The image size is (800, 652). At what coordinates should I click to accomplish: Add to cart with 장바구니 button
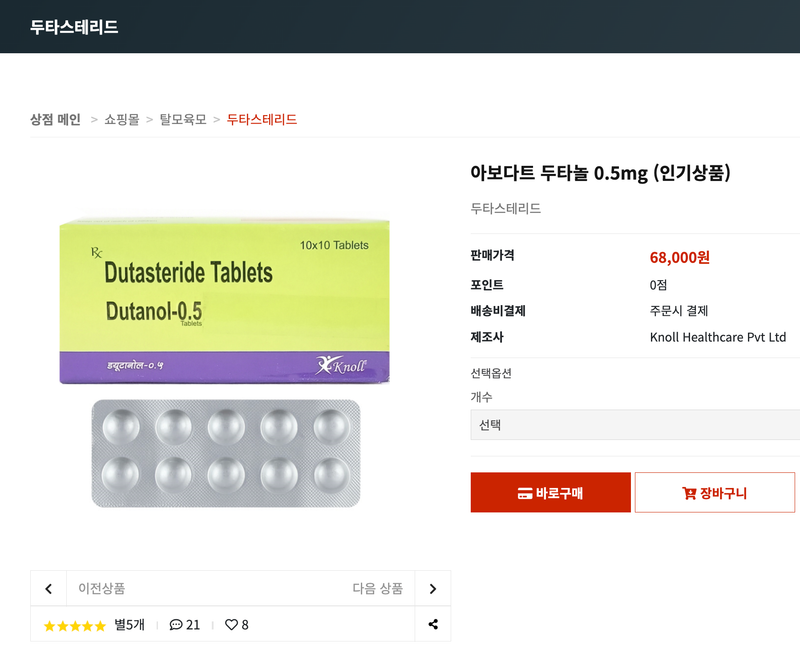pyautogui.click(x=714, y=493)
